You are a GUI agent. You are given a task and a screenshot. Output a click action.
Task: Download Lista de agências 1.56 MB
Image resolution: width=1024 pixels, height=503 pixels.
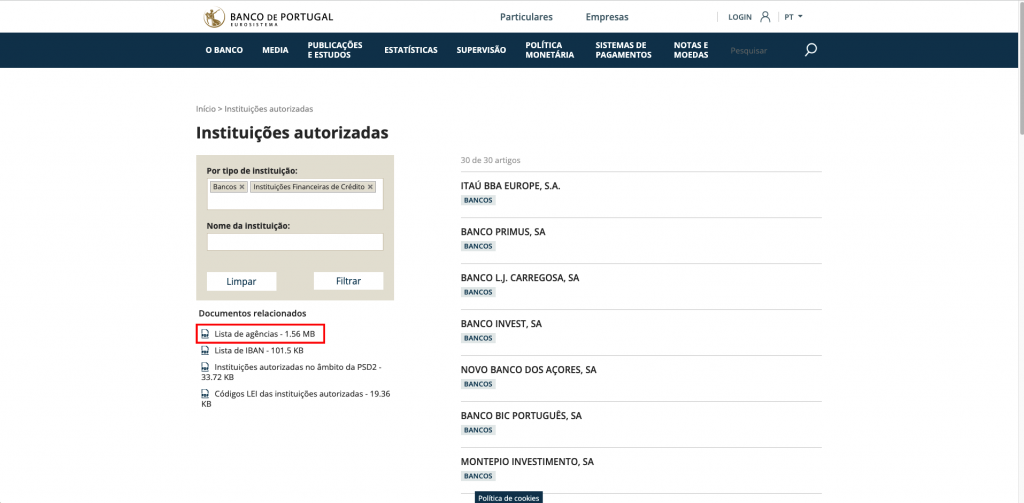(x=264, y=334)
